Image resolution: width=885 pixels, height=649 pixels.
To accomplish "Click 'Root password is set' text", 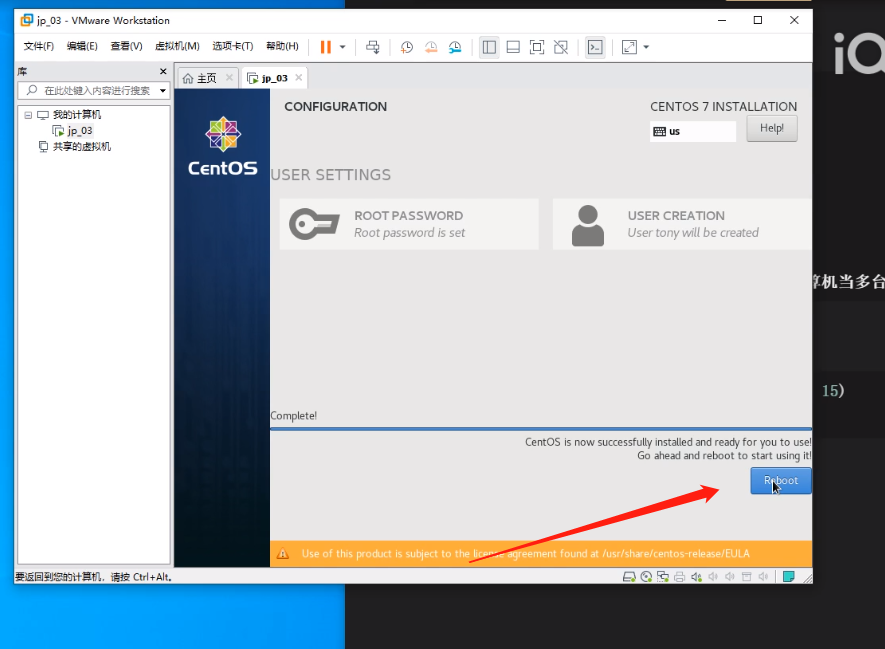I will coord(409,233).
